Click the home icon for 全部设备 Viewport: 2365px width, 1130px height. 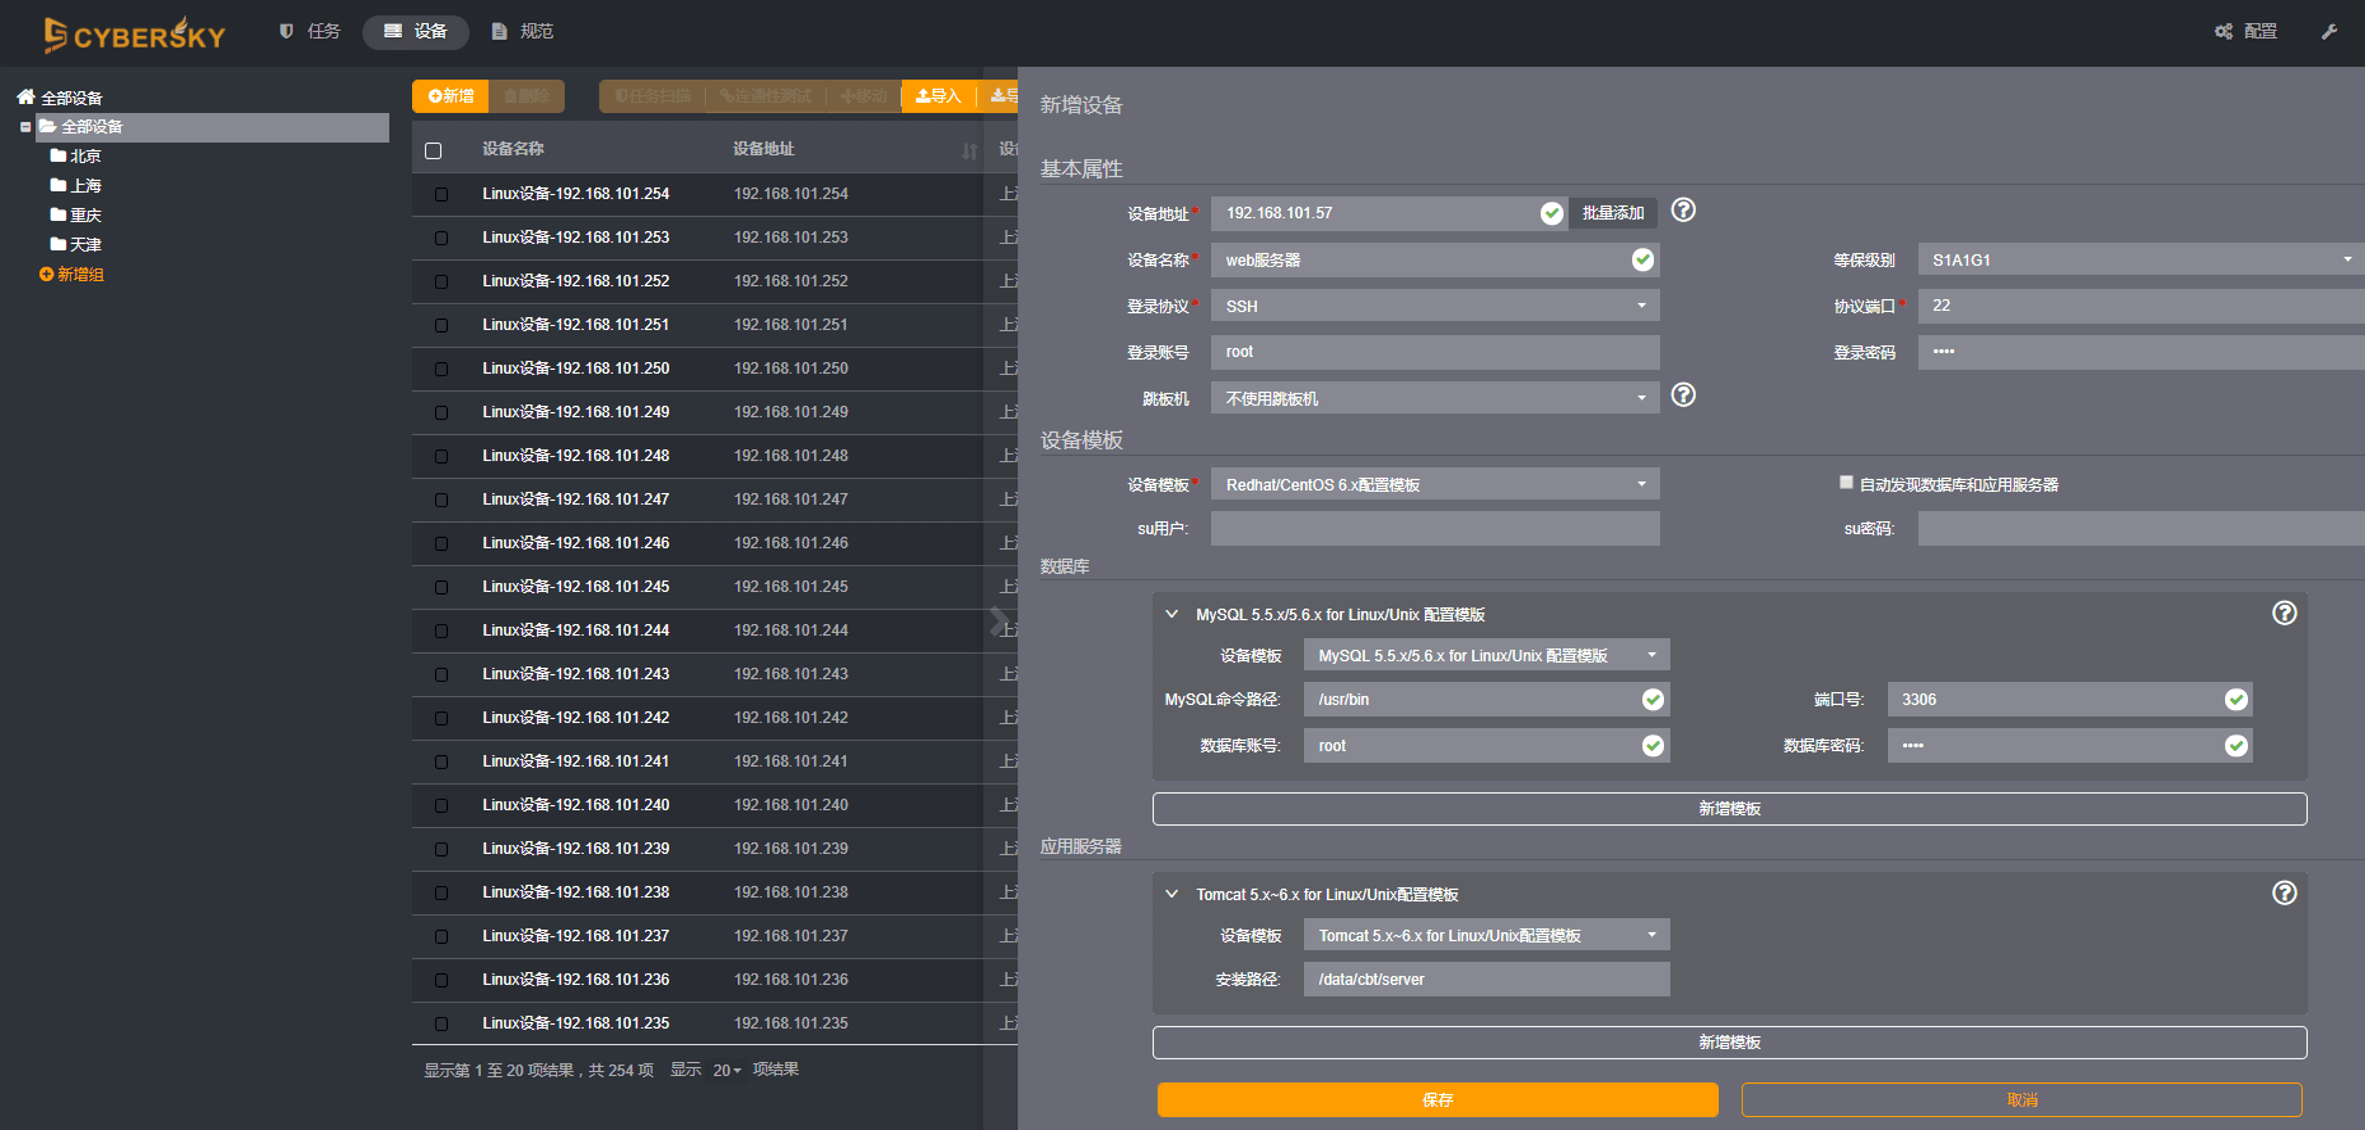[x=26, y=97]
